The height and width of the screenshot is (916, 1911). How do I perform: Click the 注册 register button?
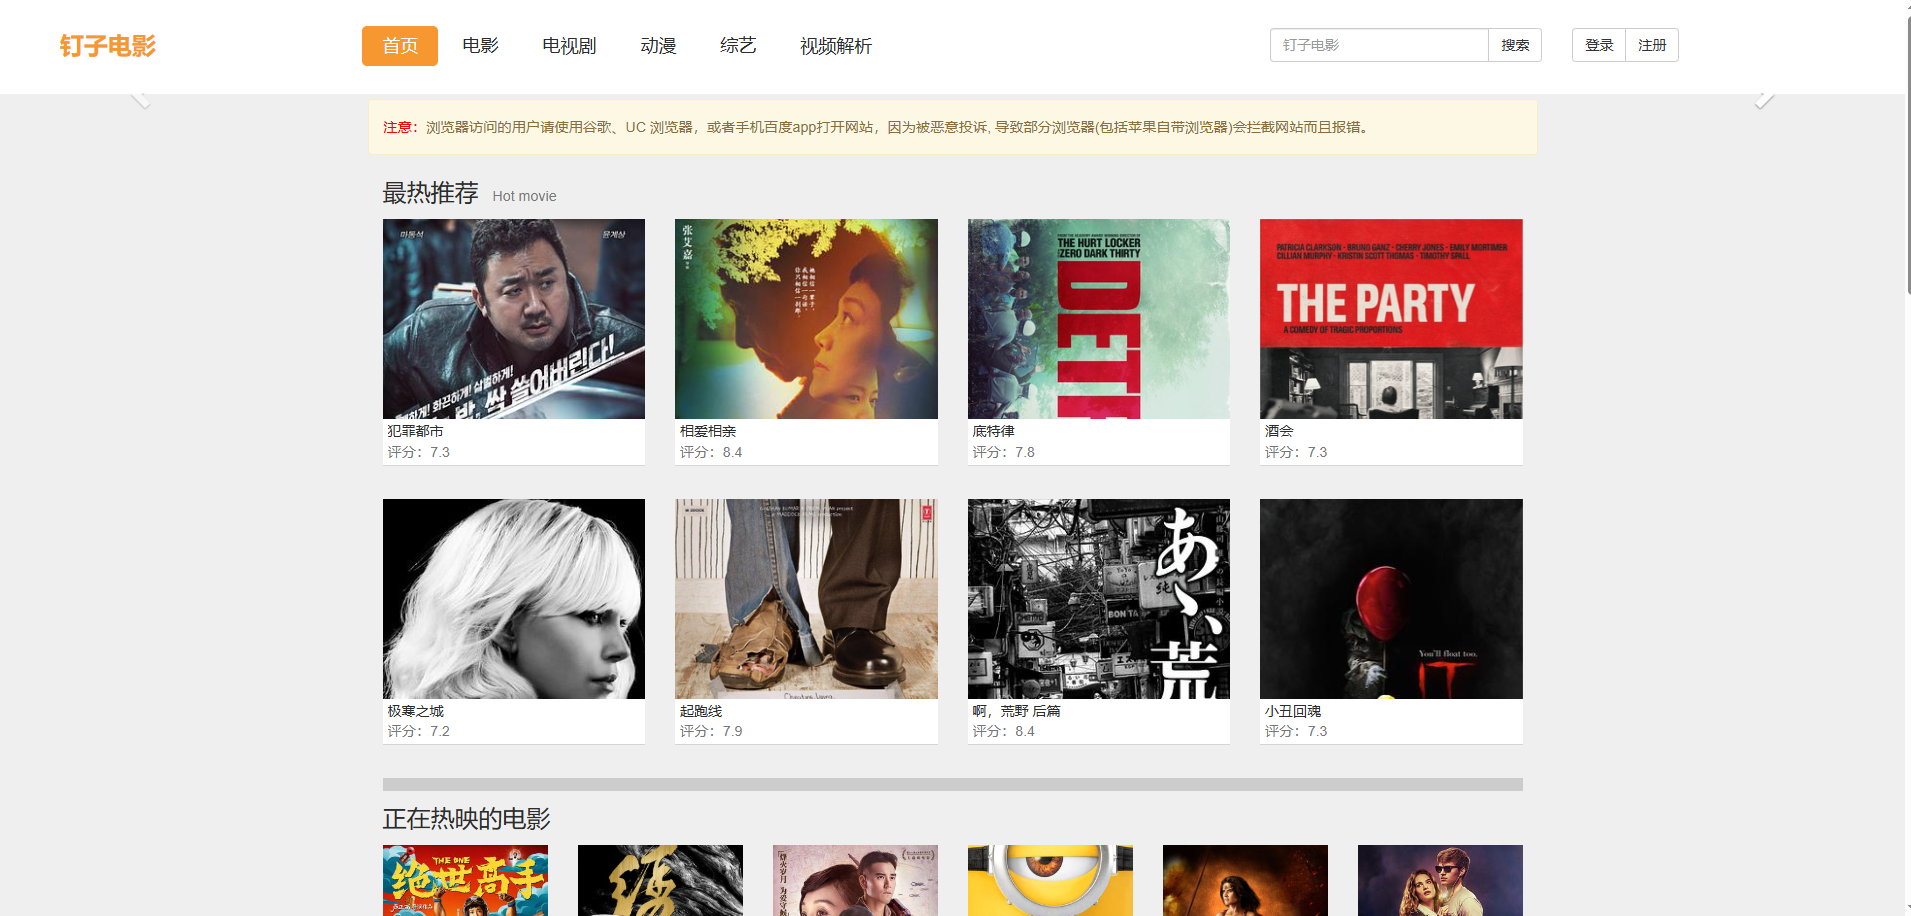tap(1651, 45)
